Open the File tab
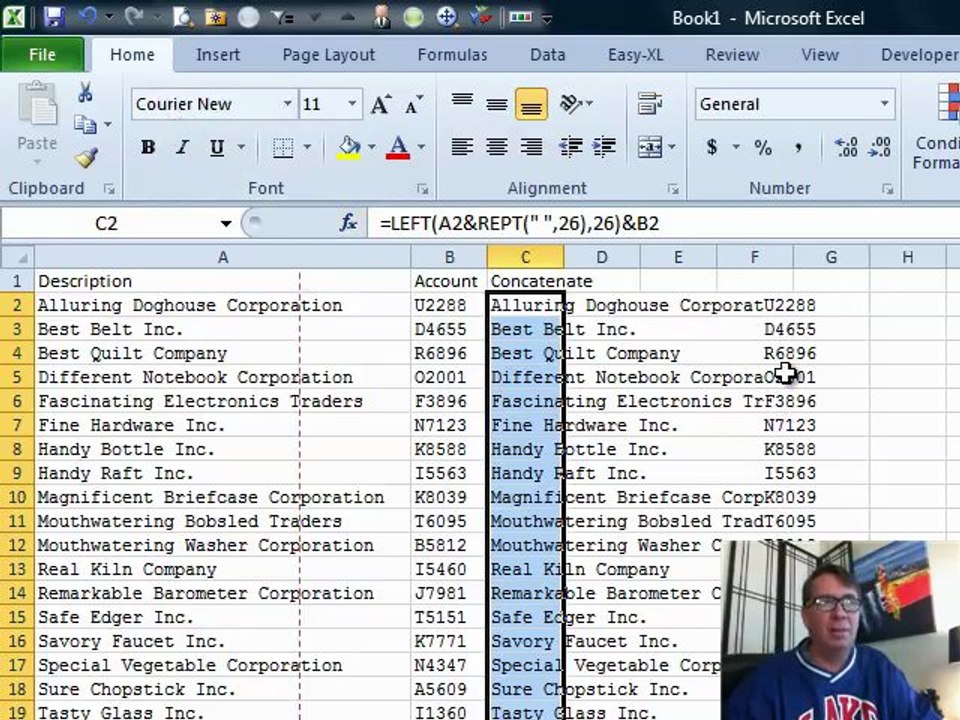960x720 pixels. click(42, 54)
